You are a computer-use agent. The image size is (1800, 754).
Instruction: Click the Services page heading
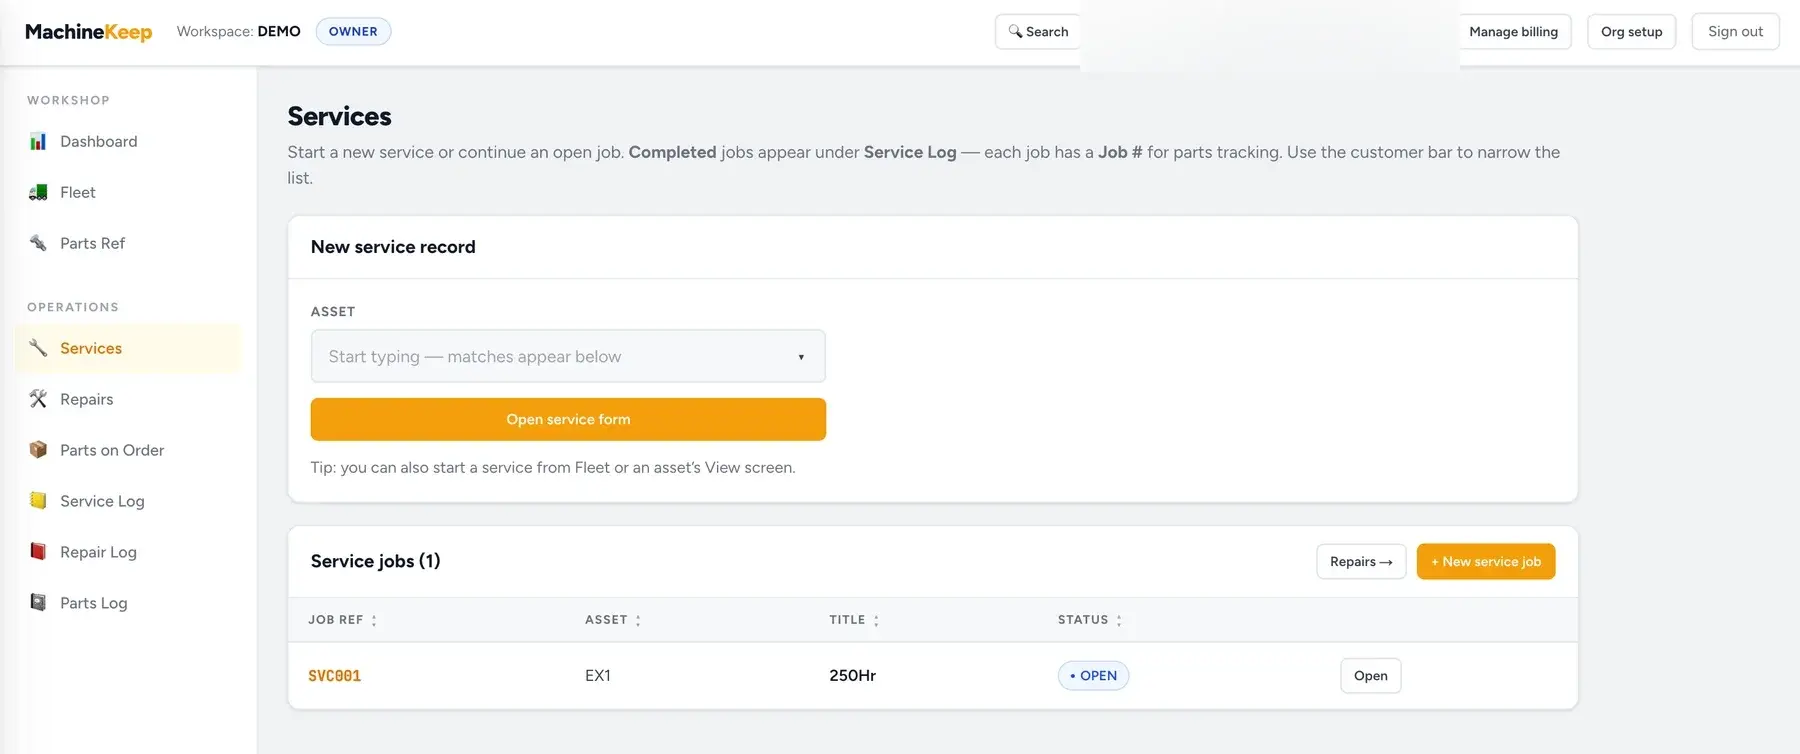click(339, 116)
